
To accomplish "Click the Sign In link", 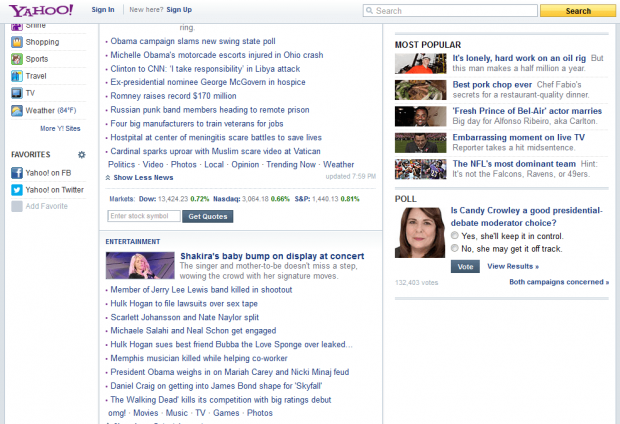I will (103, 9).
